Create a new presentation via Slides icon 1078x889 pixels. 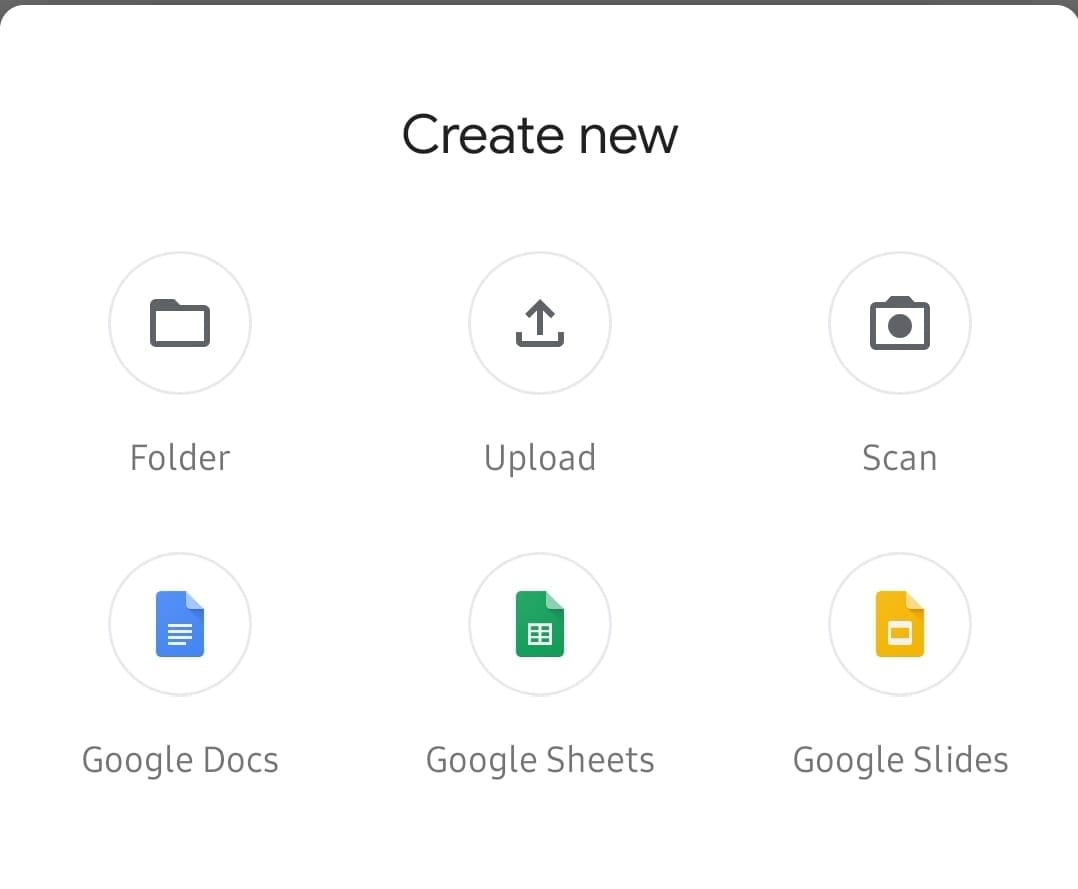point(899,624)
